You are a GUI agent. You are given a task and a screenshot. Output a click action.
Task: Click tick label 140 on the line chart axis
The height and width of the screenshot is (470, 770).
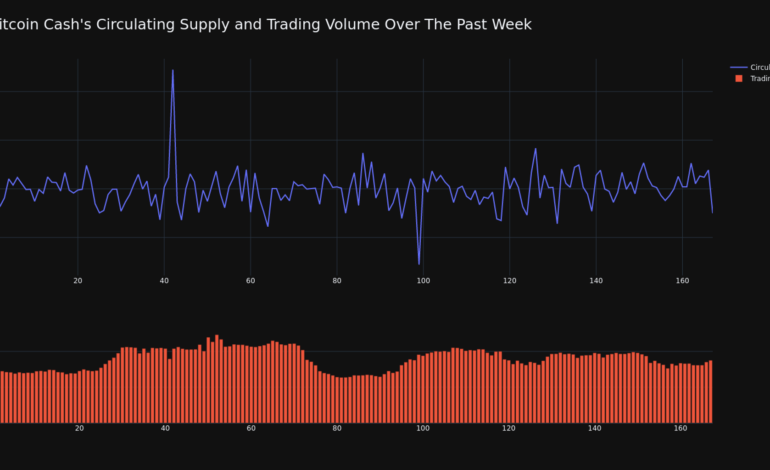coord(596,281)
